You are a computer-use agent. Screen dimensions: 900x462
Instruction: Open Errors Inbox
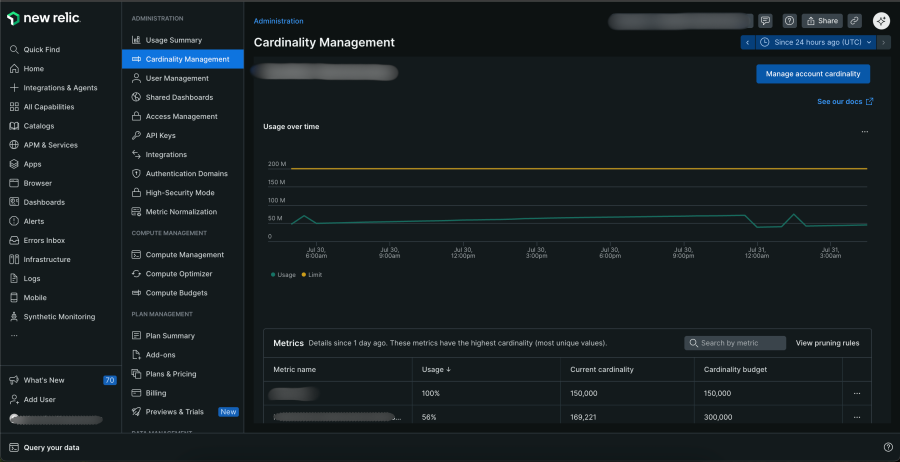tap(37, 240)
